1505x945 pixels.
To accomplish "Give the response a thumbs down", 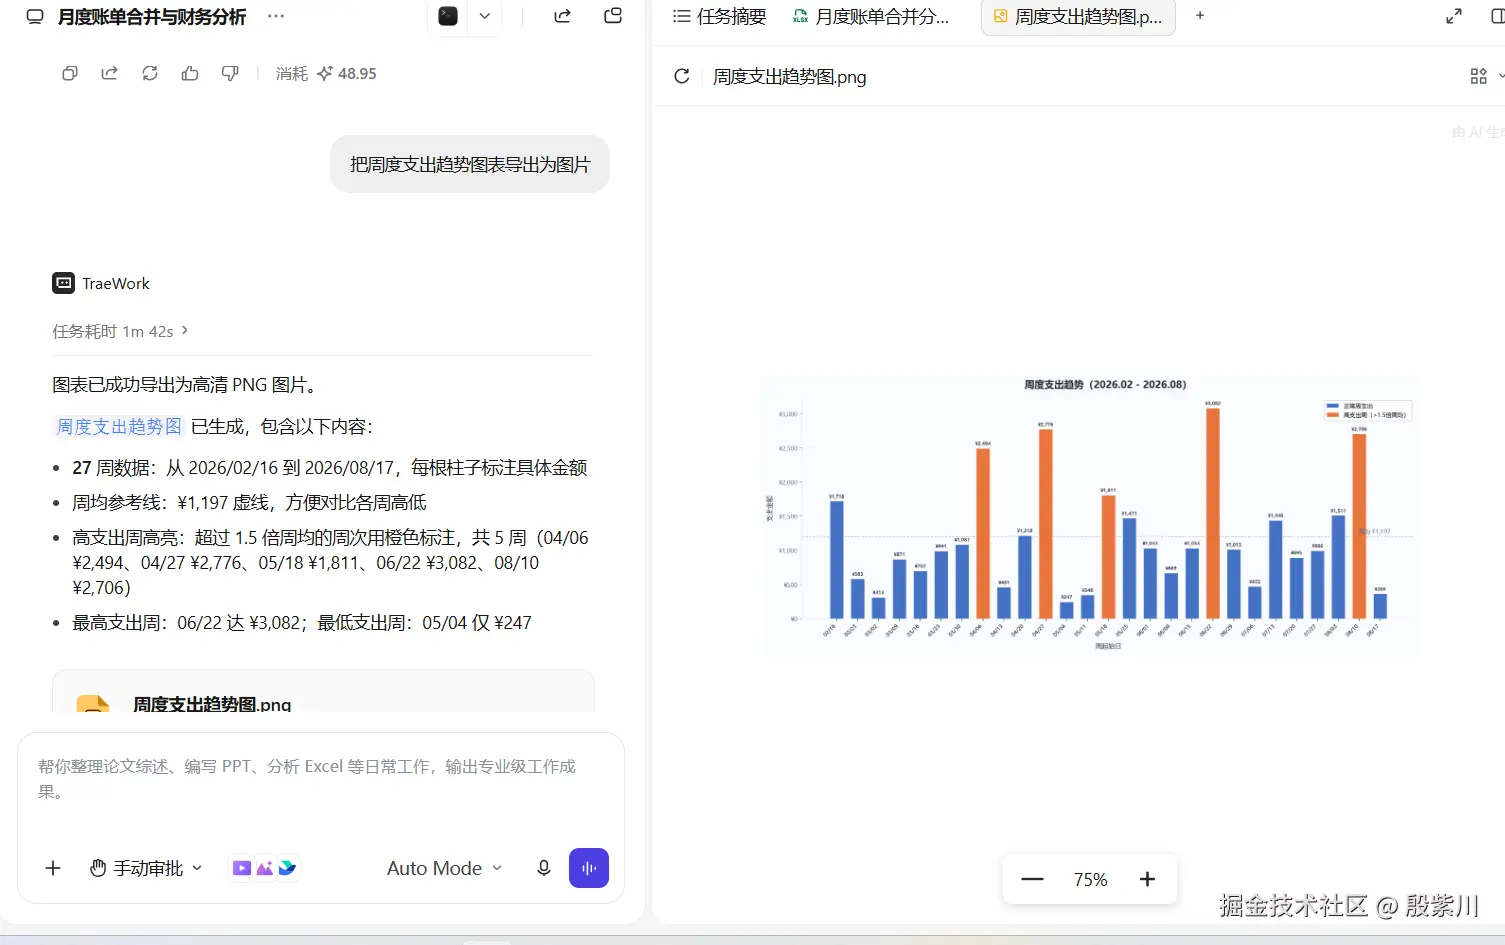I will (230, 73).
